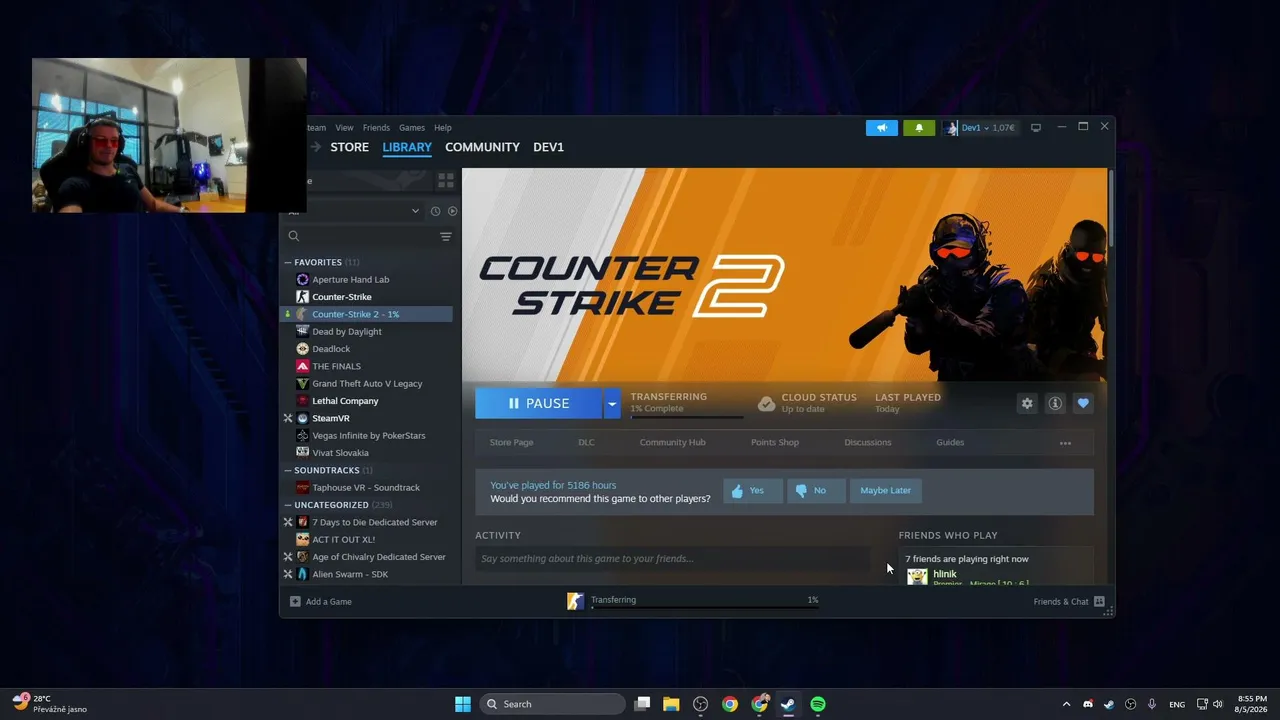
Task: Open more links with the three-dots icon
Action: tap(1065, 443)
